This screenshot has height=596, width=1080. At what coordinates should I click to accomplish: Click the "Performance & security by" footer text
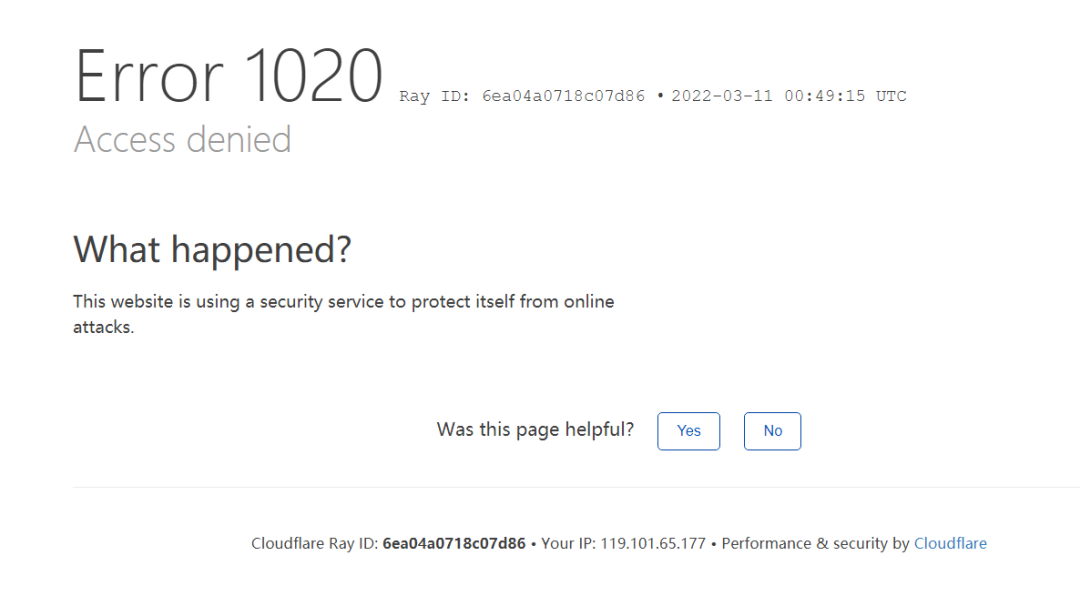[815, 544]
